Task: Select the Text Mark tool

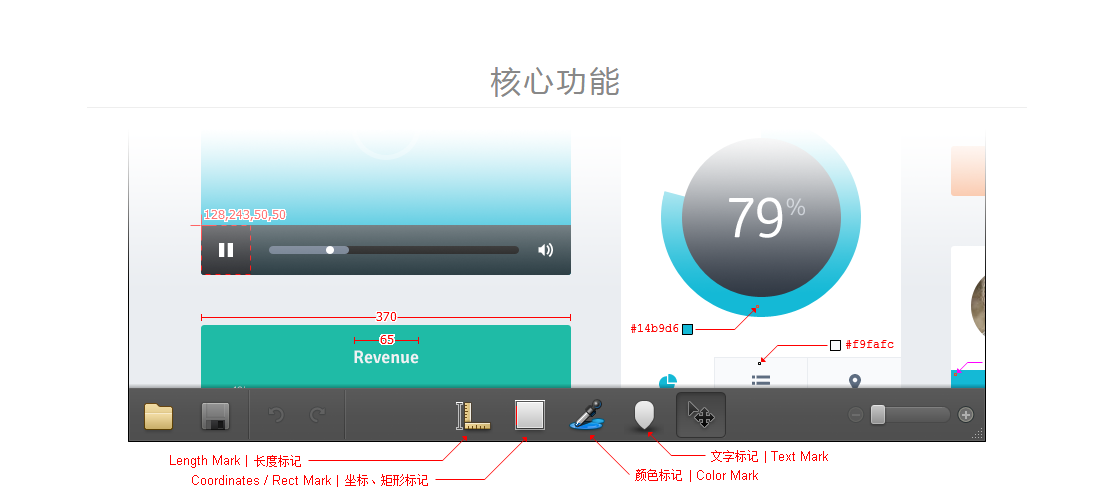Action: click(644, 415)
